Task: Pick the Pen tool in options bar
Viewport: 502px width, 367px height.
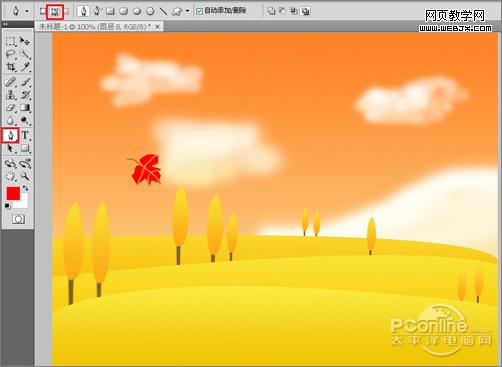Action: [x=83, y=11]
